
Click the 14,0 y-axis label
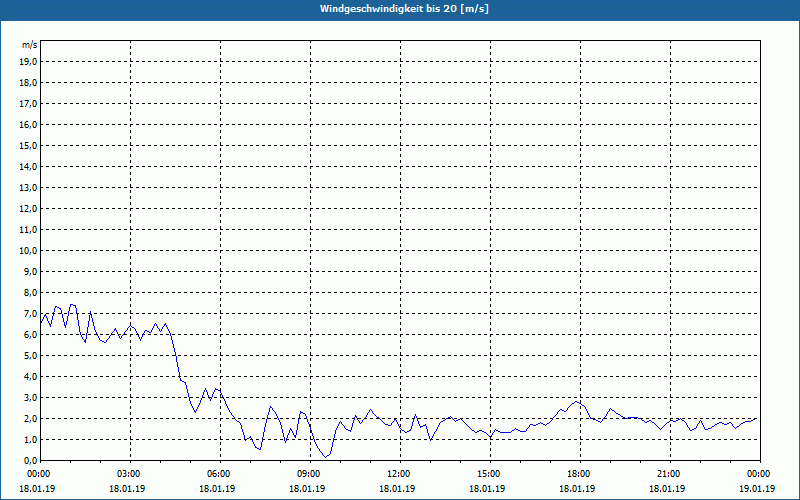tap(28, 166)
